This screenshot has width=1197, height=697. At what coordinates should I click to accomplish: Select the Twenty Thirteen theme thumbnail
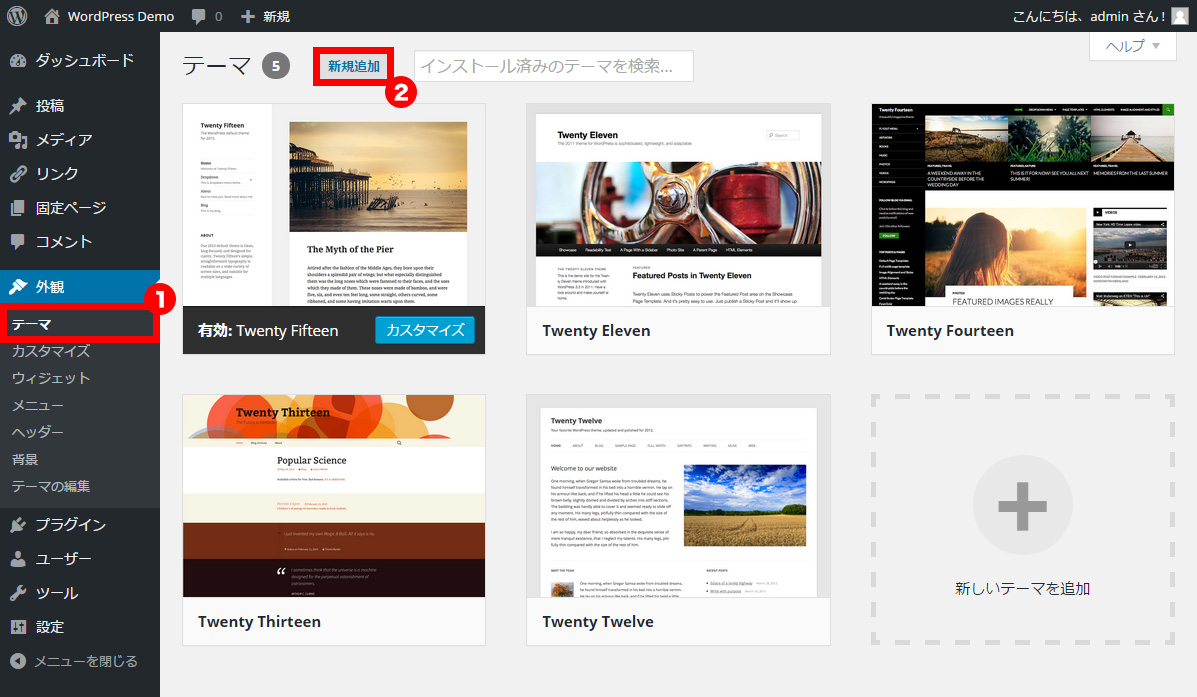(x=334, y=495)
